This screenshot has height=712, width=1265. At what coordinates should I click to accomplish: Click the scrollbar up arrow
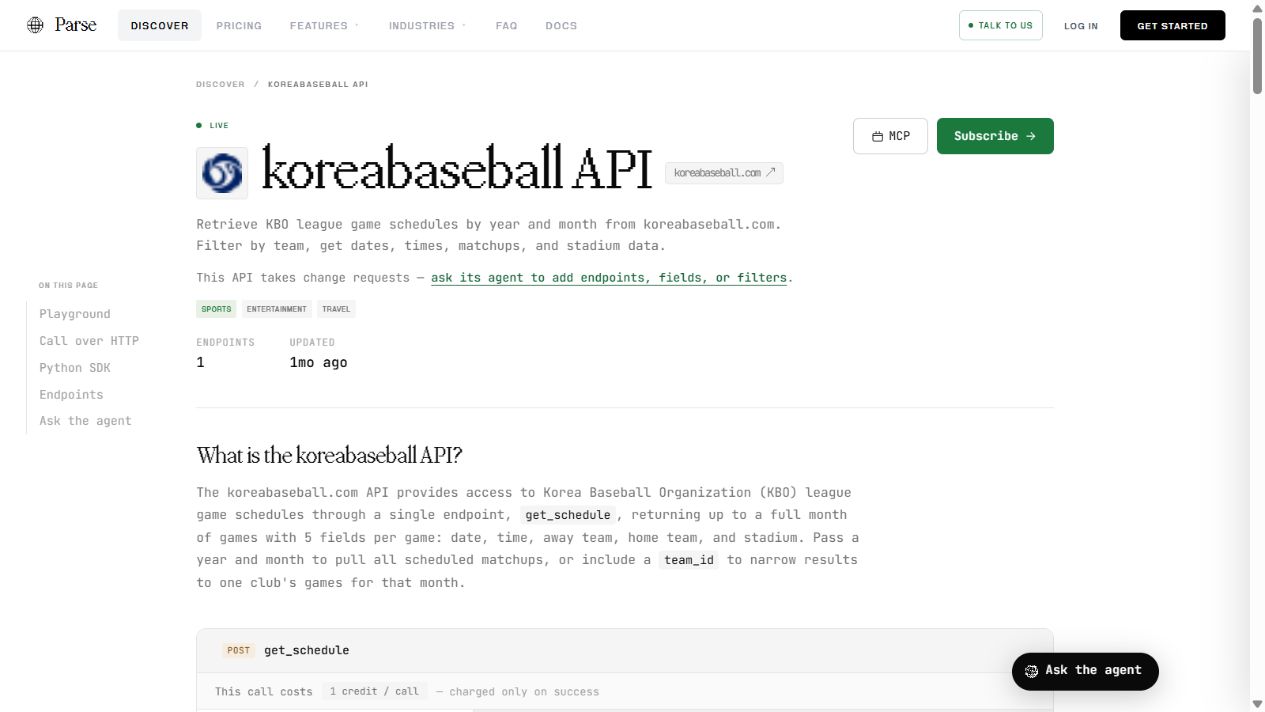pyautogui.click(x=1257, y=7)
